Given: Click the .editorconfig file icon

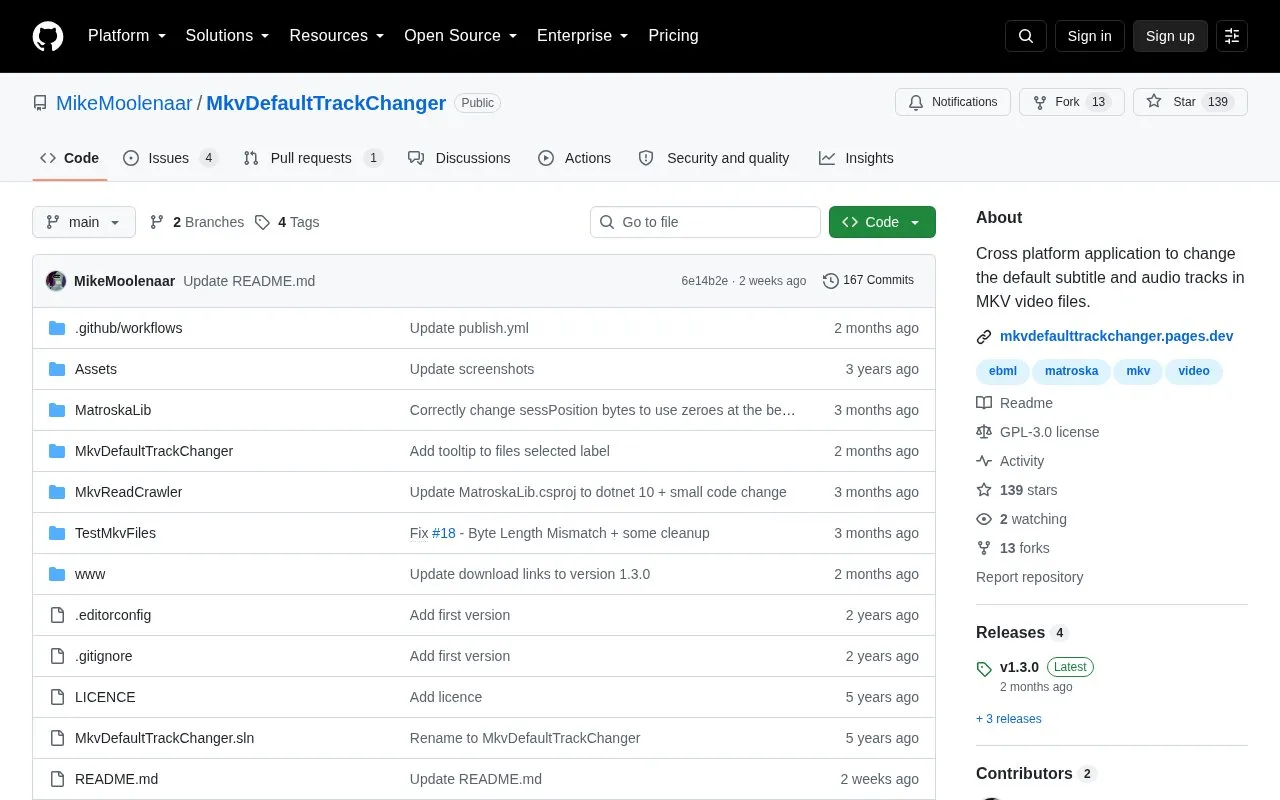Looking at the screenshot, I should coord(57,615).
